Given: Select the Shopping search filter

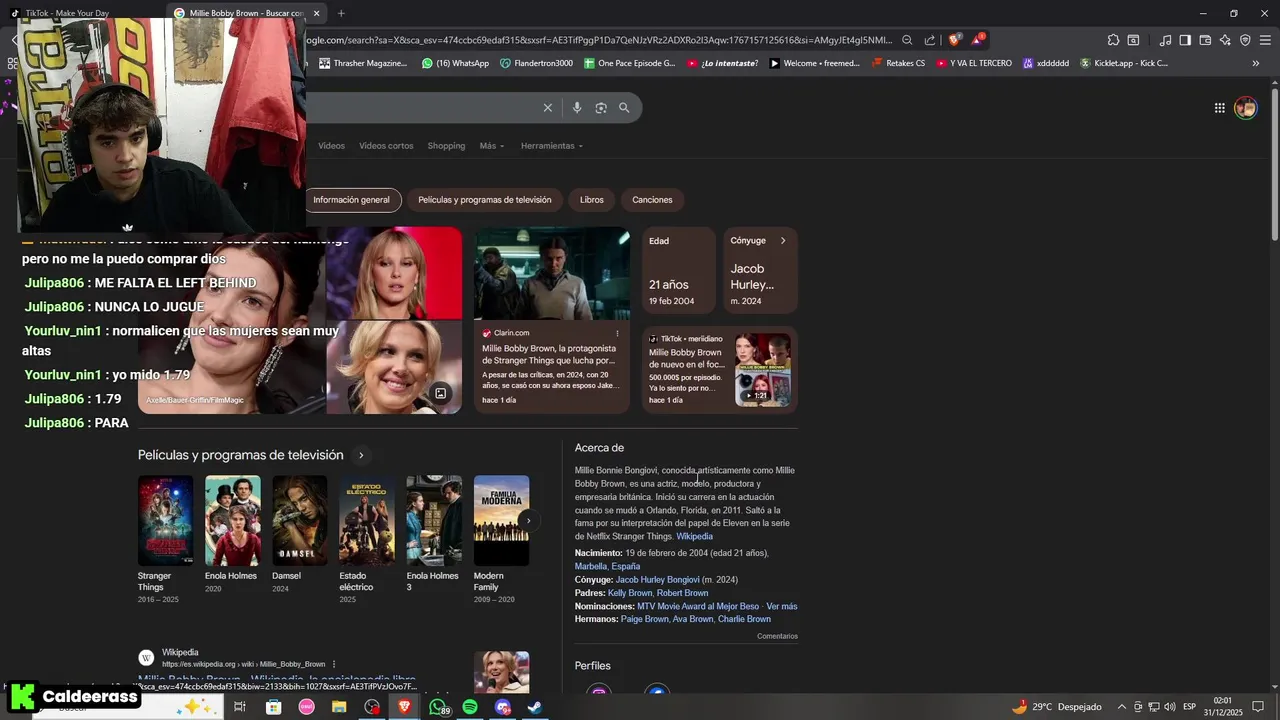Looking at the screenshot, I should (446, 146).
